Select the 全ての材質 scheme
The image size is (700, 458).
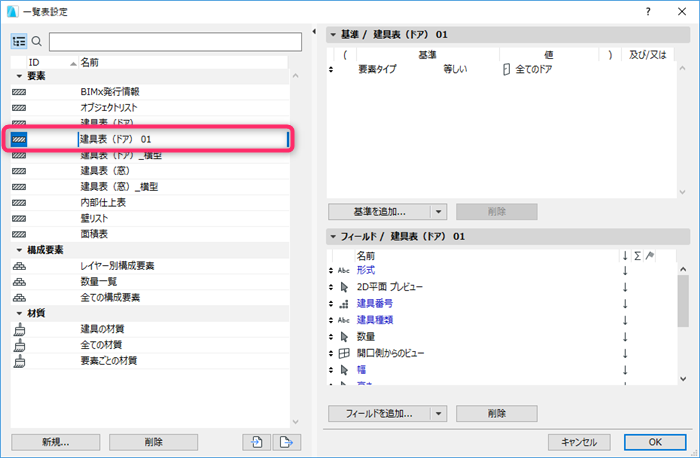tap(150, 345)
